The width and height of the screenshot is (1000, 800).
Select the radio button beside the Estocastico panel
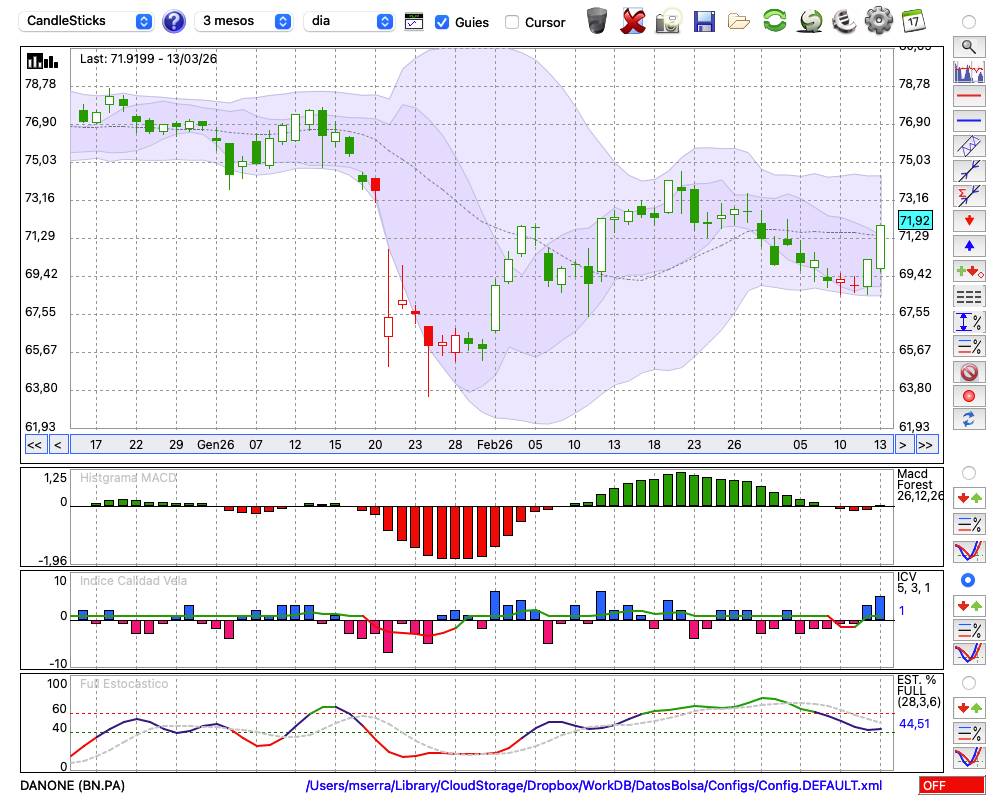[968, 682]
